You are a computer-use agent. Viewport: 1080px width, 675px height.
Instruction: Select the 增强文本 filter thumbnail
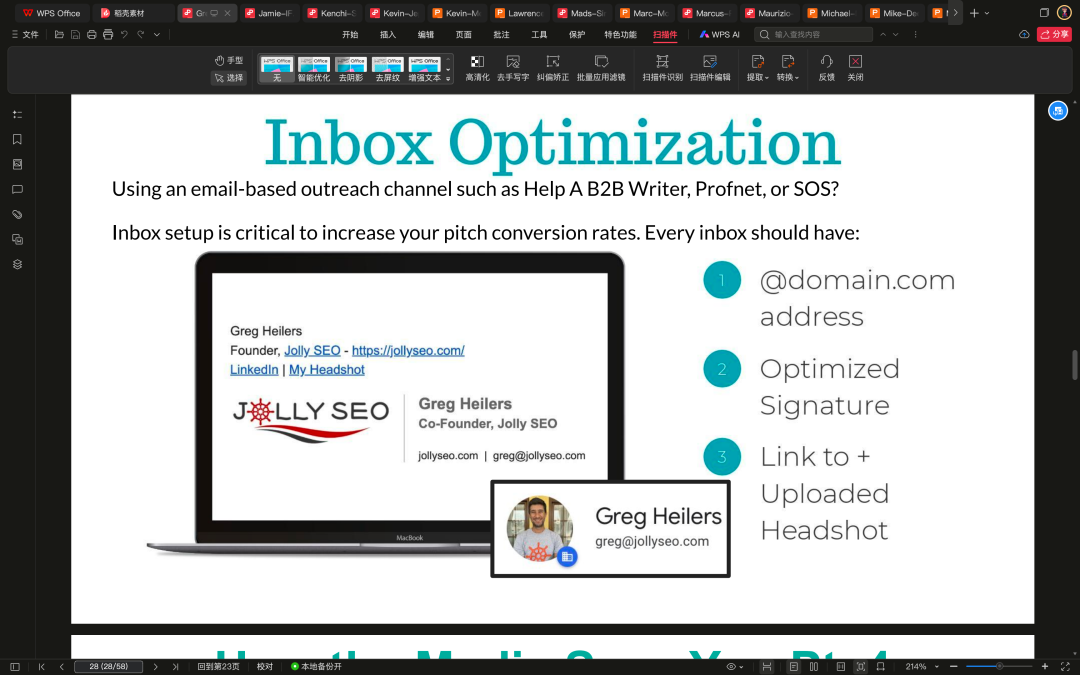pos(424,69)
